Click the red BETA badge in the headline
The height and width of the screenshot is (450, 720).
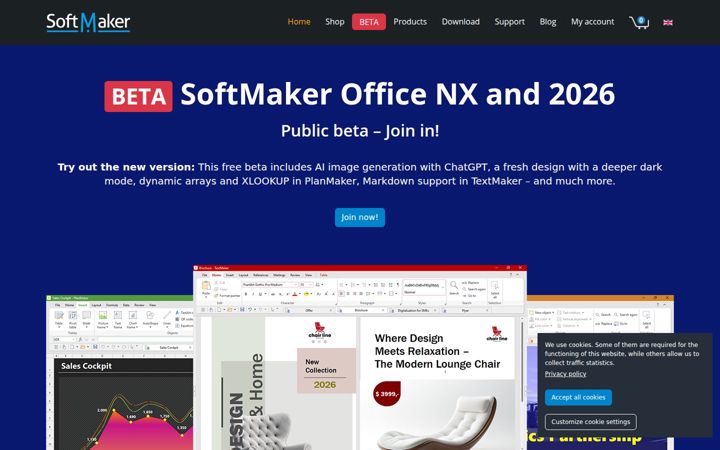(138, 96)
